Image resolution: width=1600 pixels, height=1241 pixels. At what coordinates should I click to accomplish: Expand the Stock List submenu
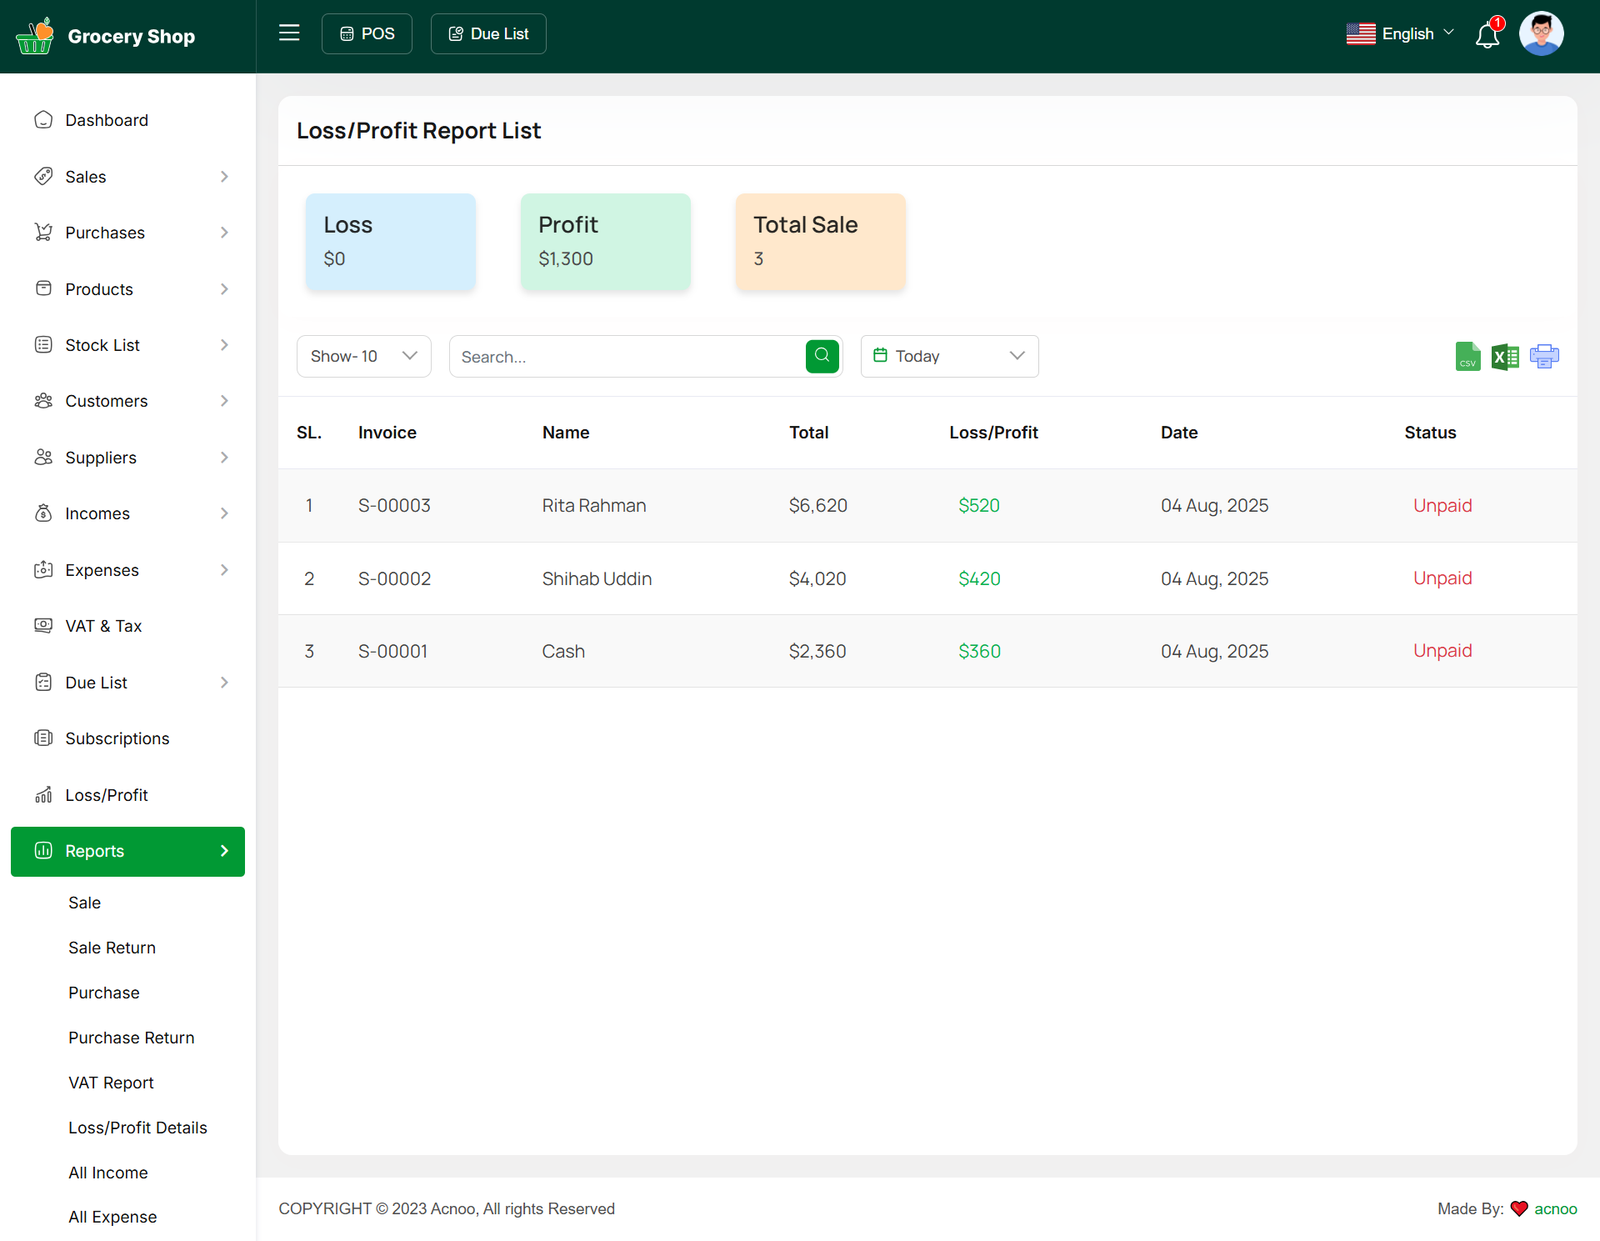pos(128,345)
